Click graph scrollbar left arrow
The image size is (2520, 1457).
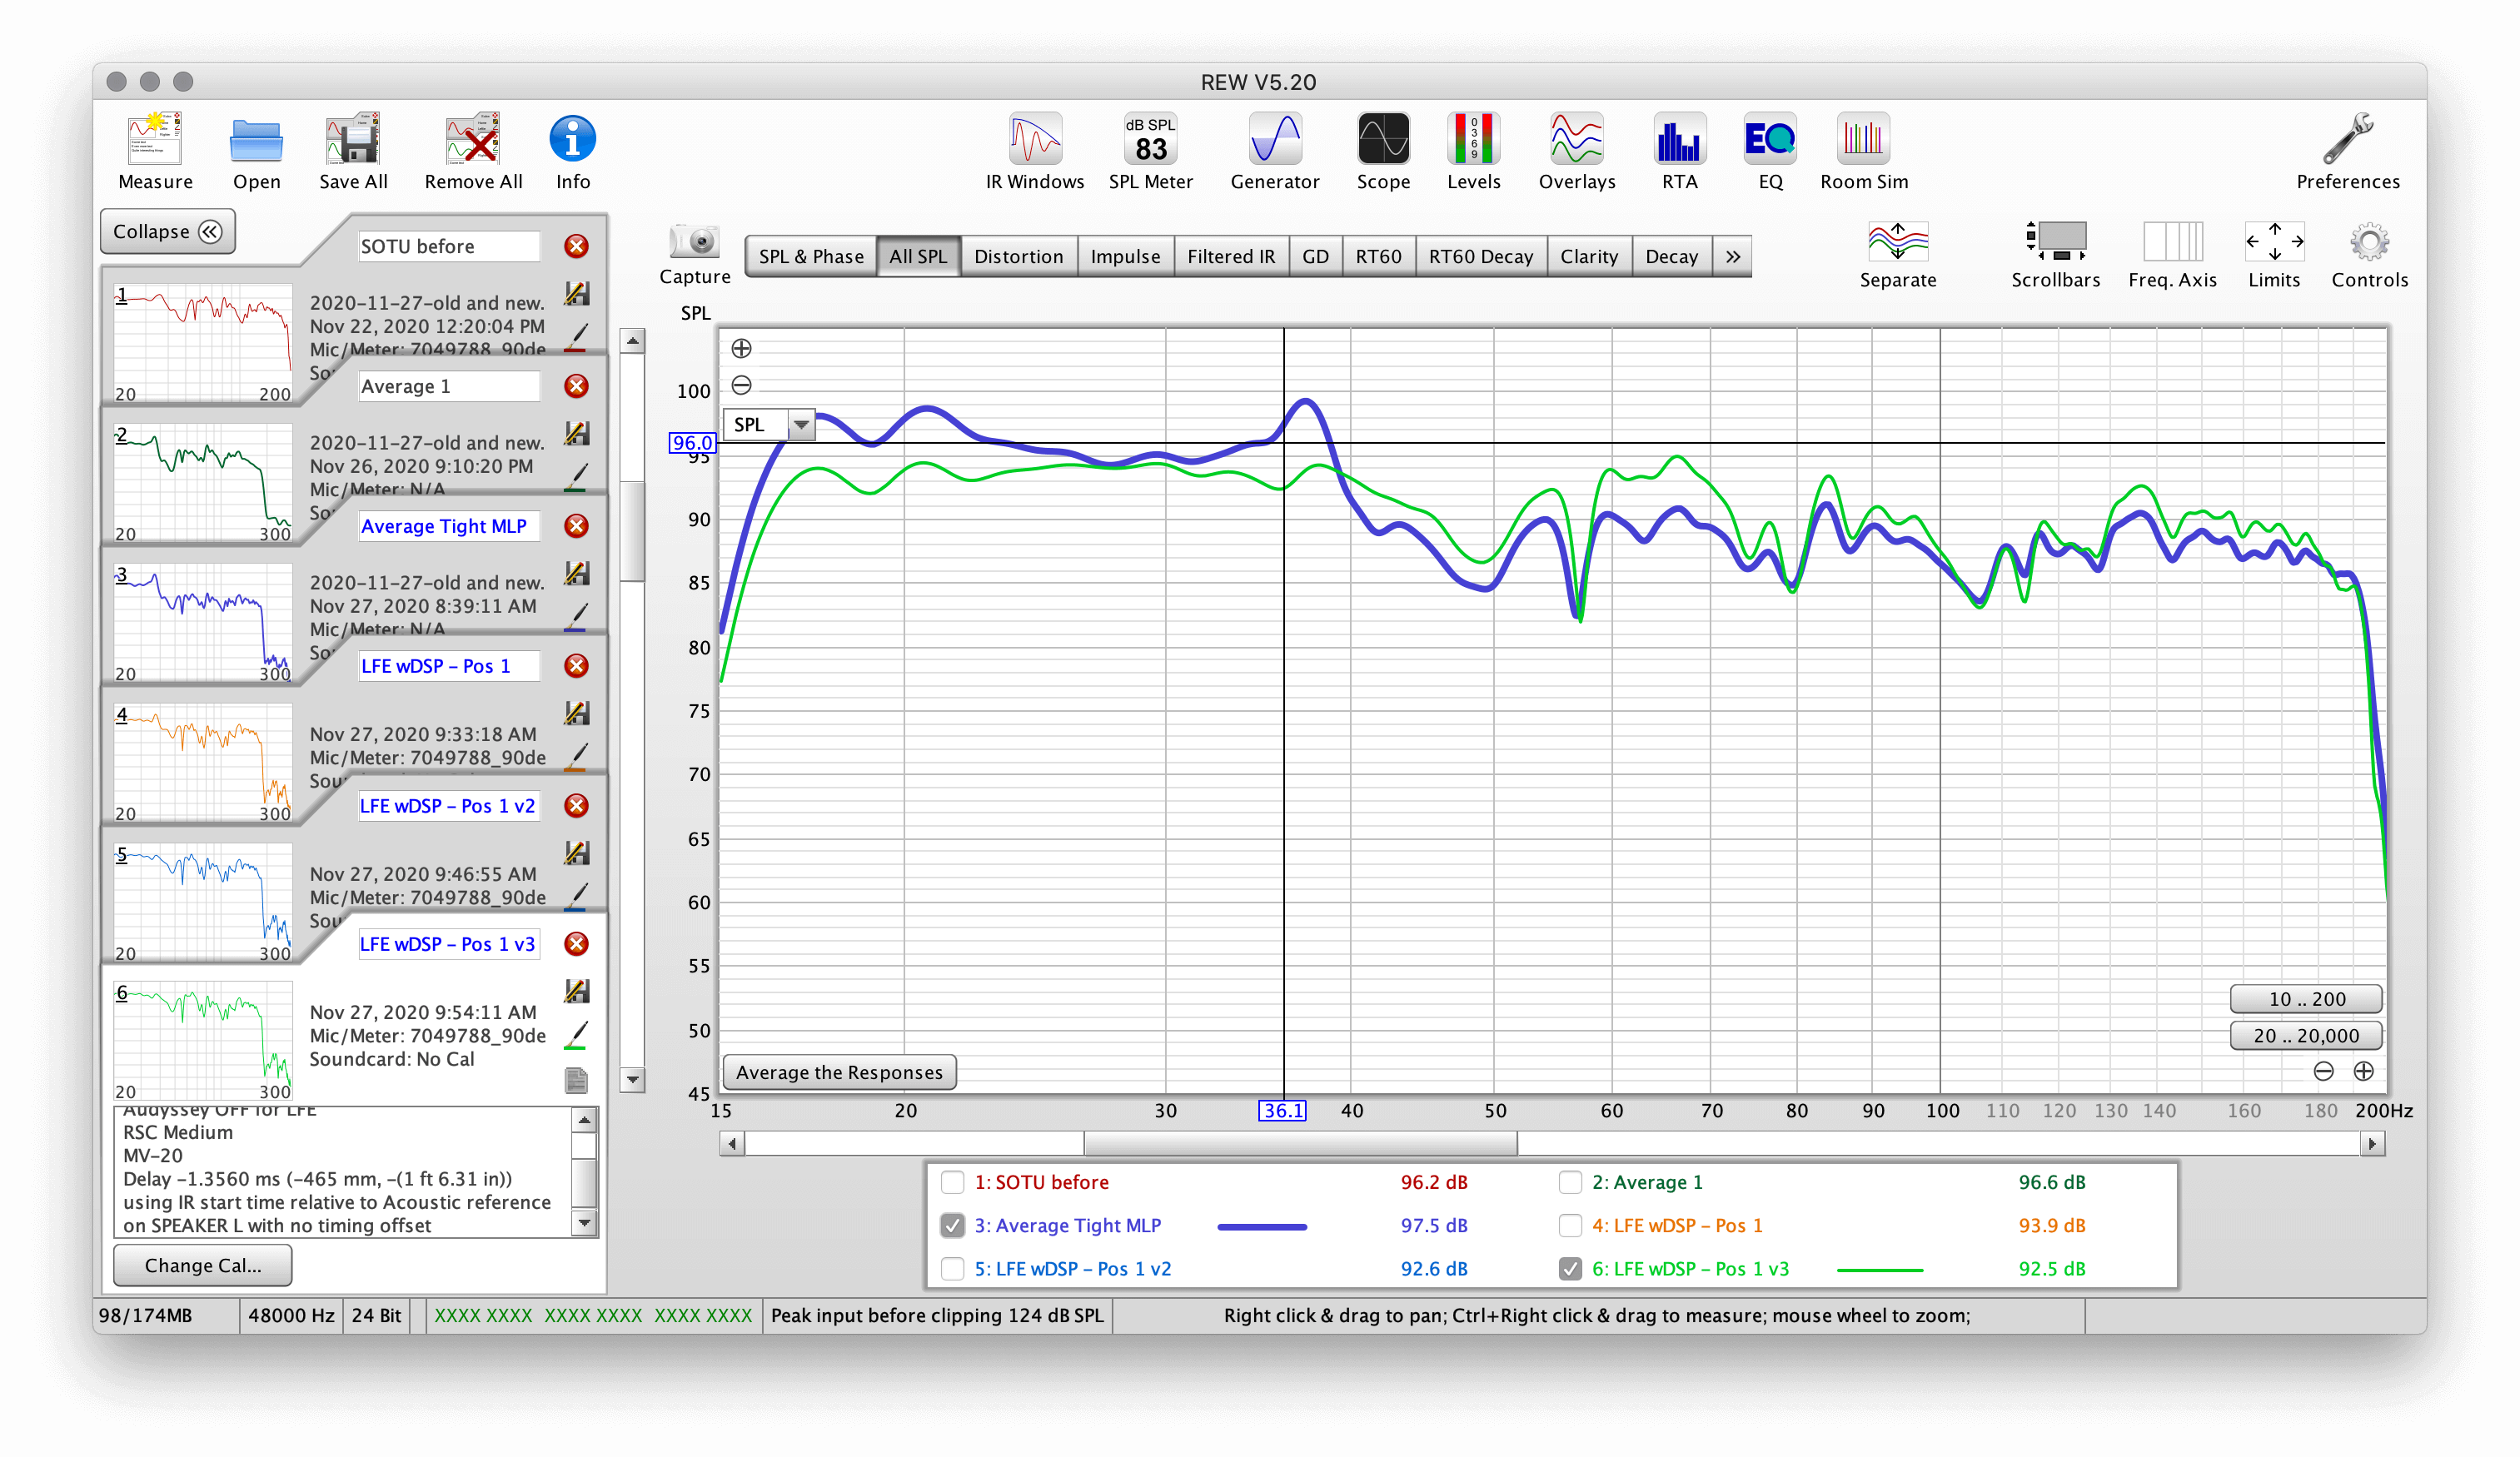(x=732, y=1144)
